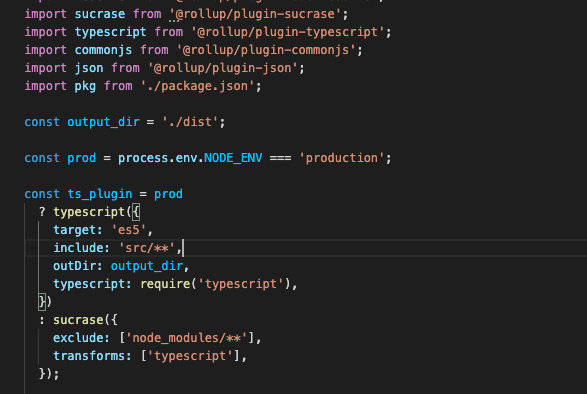Click NODE_ENV in the prod line
This screenshot has width=587, height=394.
(233, 158)
